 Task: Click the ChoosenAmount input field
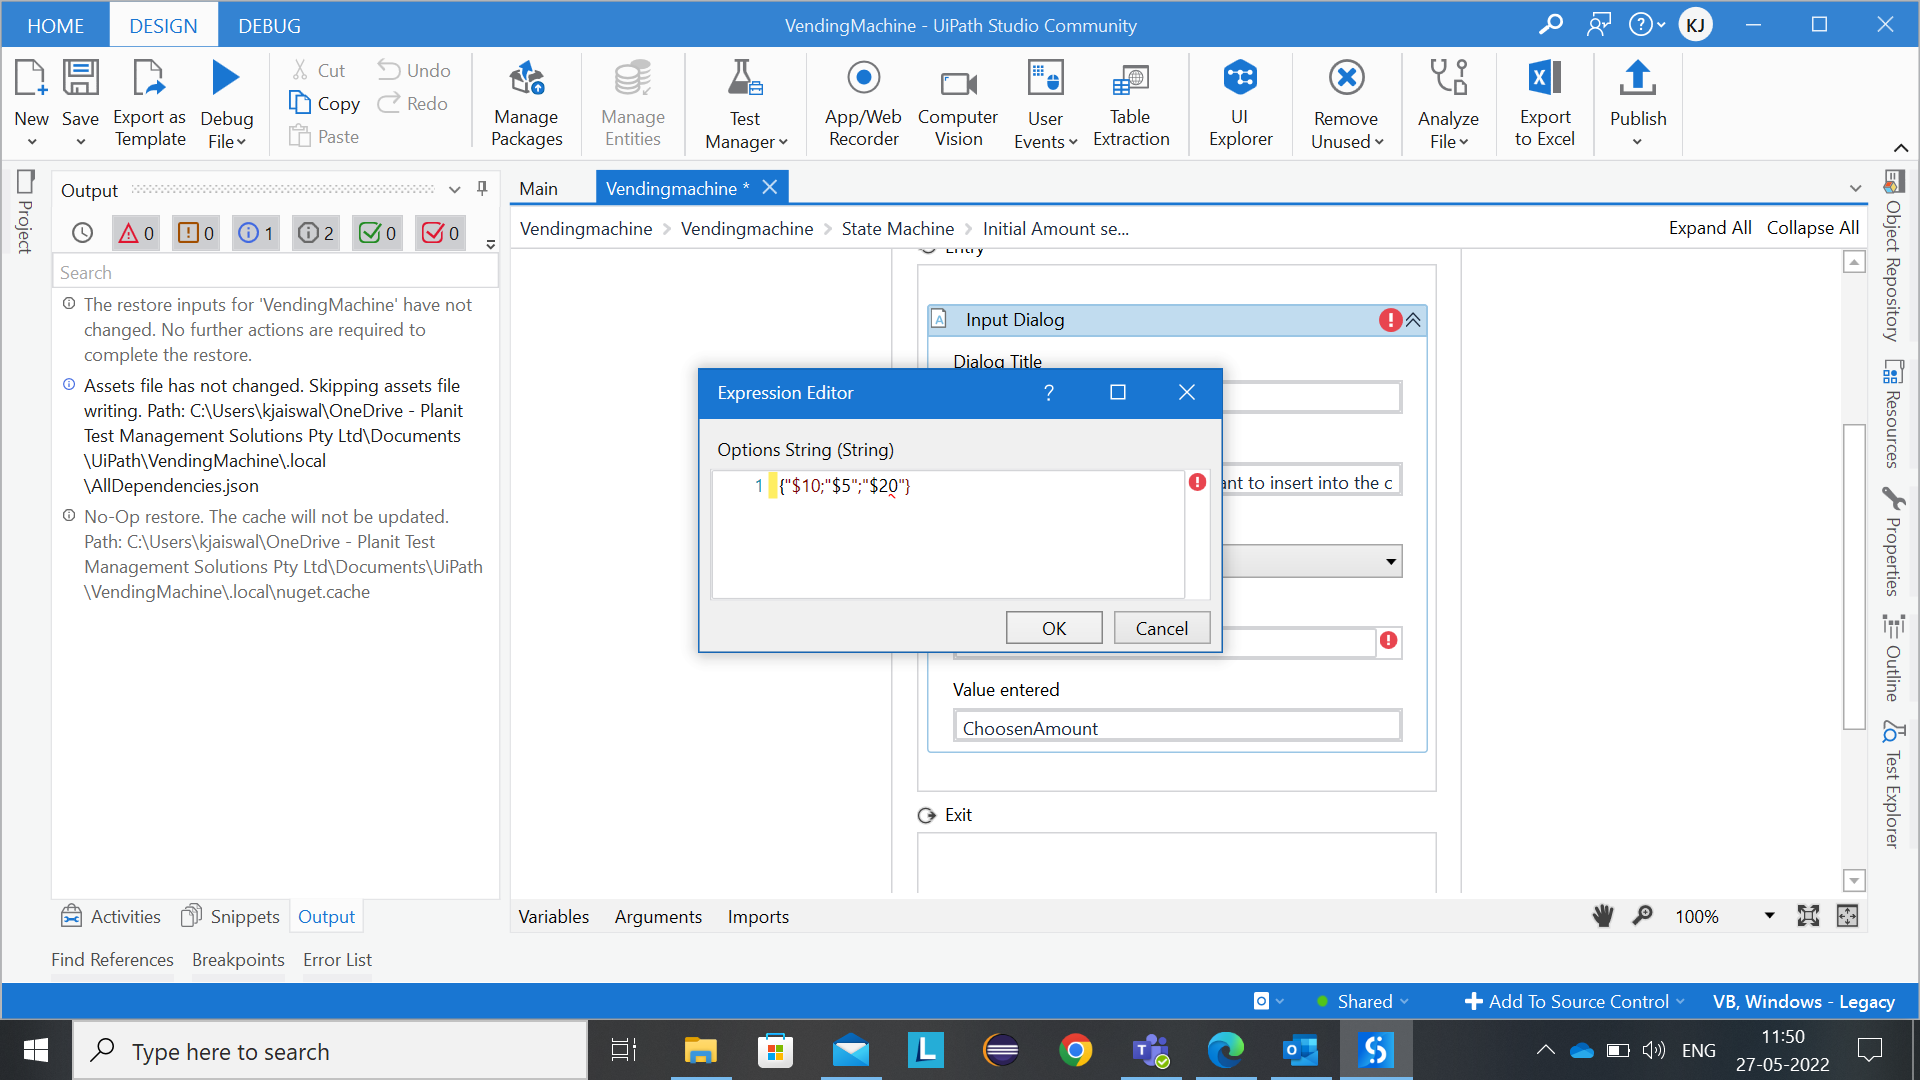pyautogui.click(x=1176, y=726)
